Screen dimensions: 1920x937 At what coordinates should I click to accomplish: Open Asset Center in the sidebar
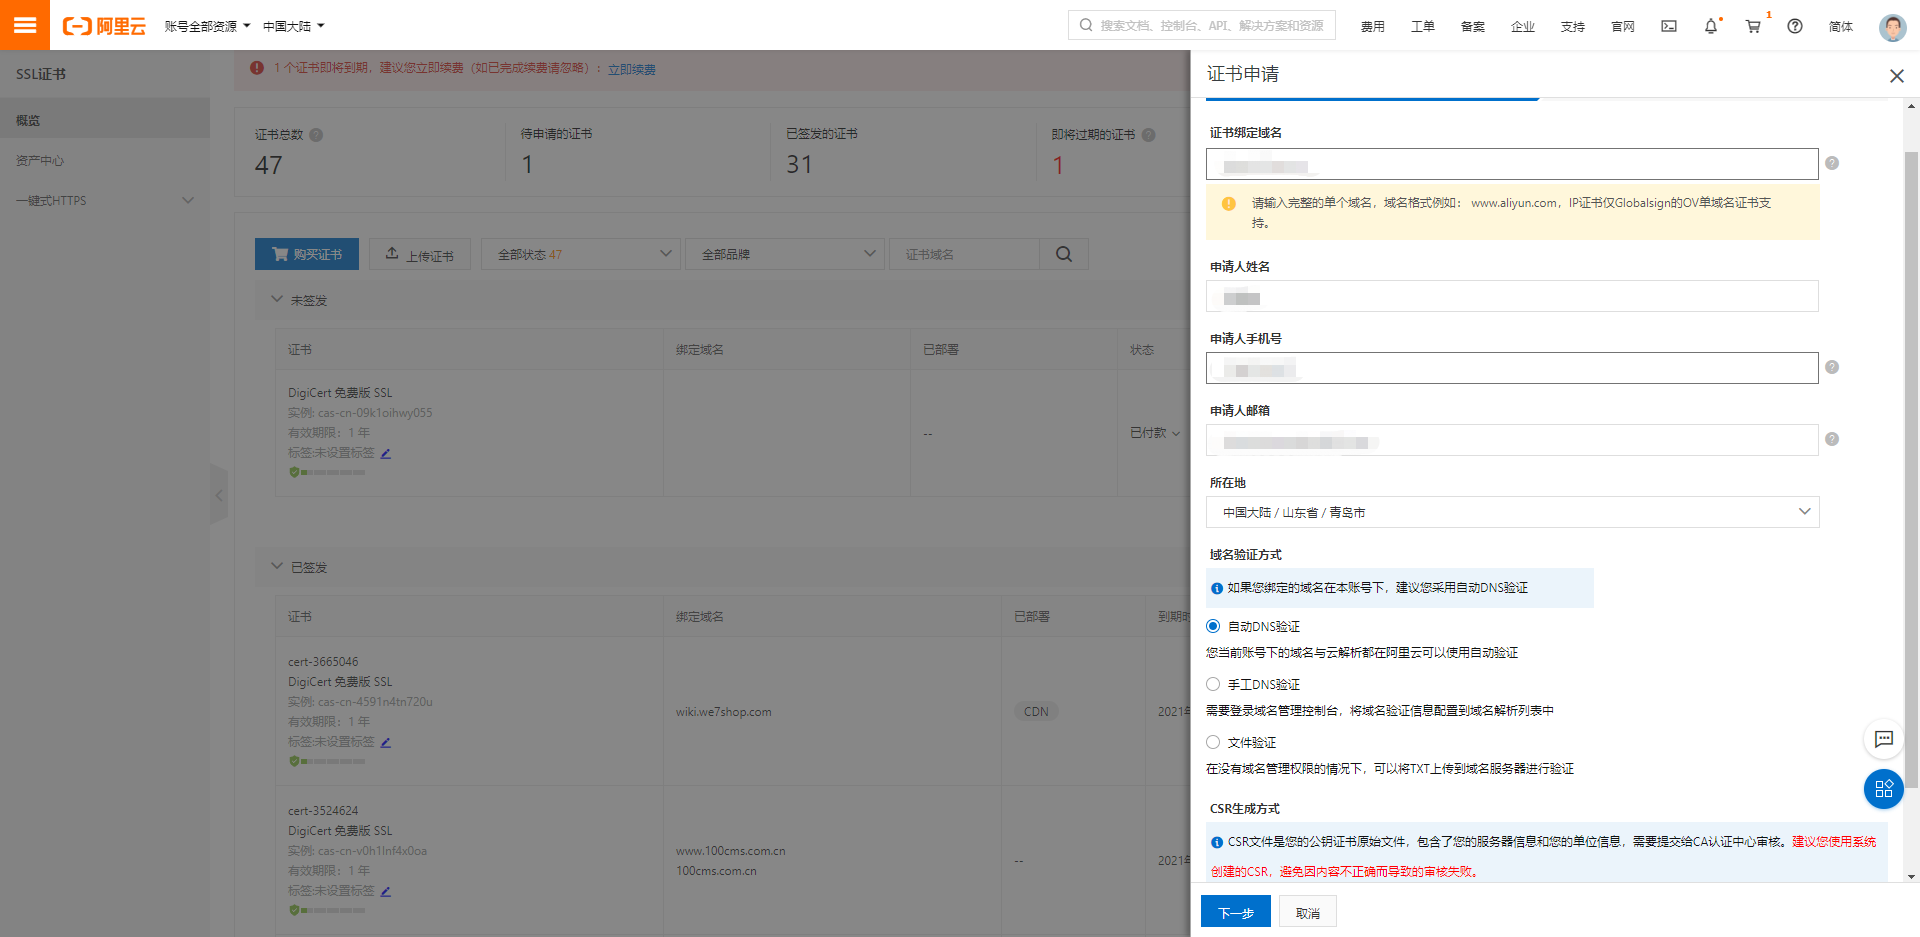point(105,160)
